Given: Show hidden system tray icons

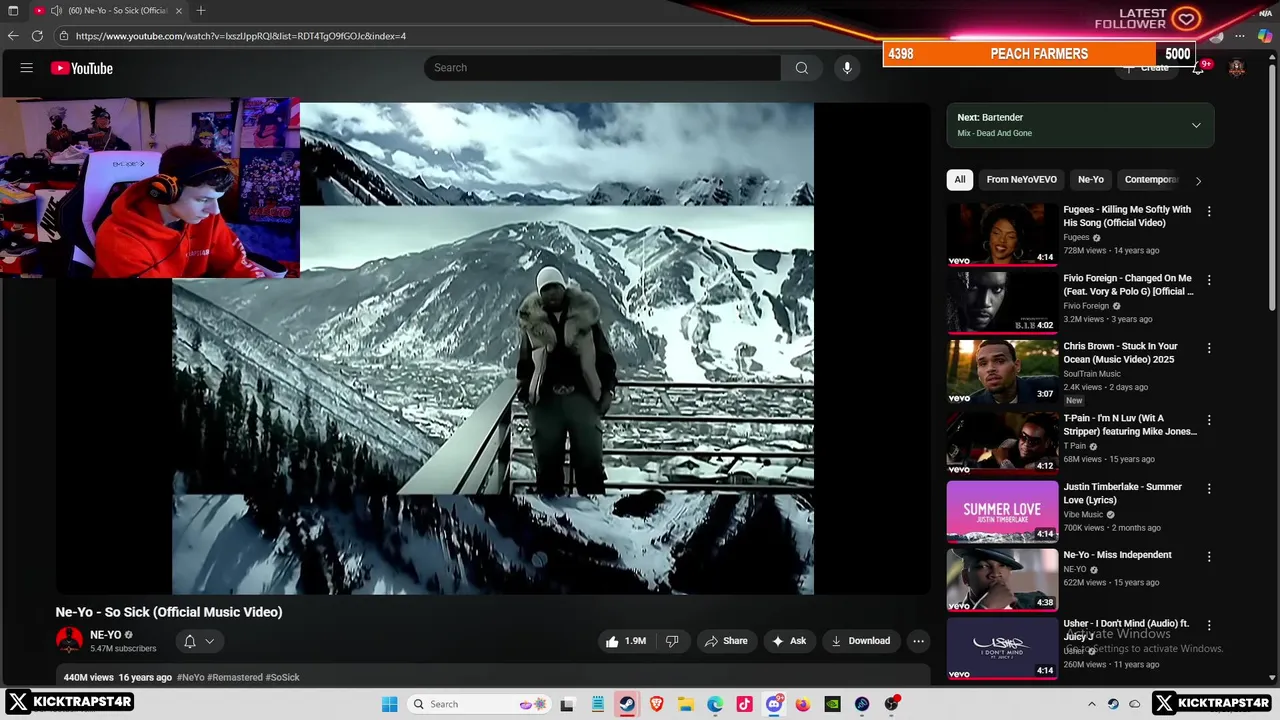Looking at the screenshot, I should coord(1091,704).
